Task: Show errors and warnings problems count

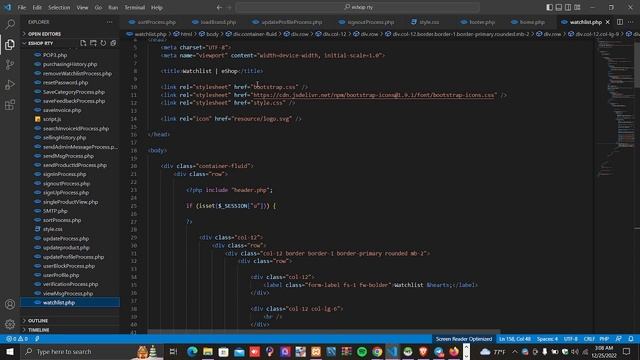Action: point(17,339)
